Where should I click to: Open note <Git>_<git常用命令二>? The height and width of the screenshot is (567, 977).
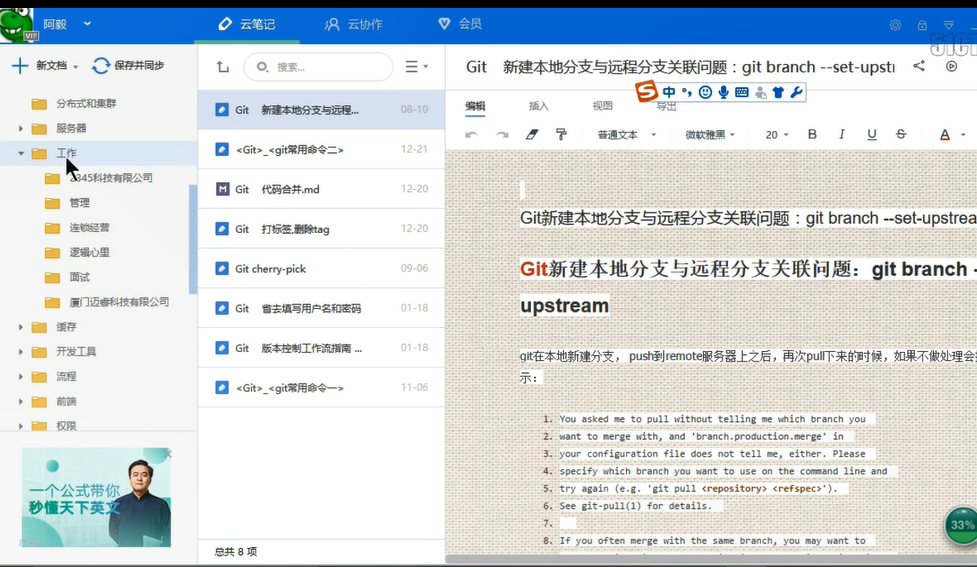click(321, 150)
